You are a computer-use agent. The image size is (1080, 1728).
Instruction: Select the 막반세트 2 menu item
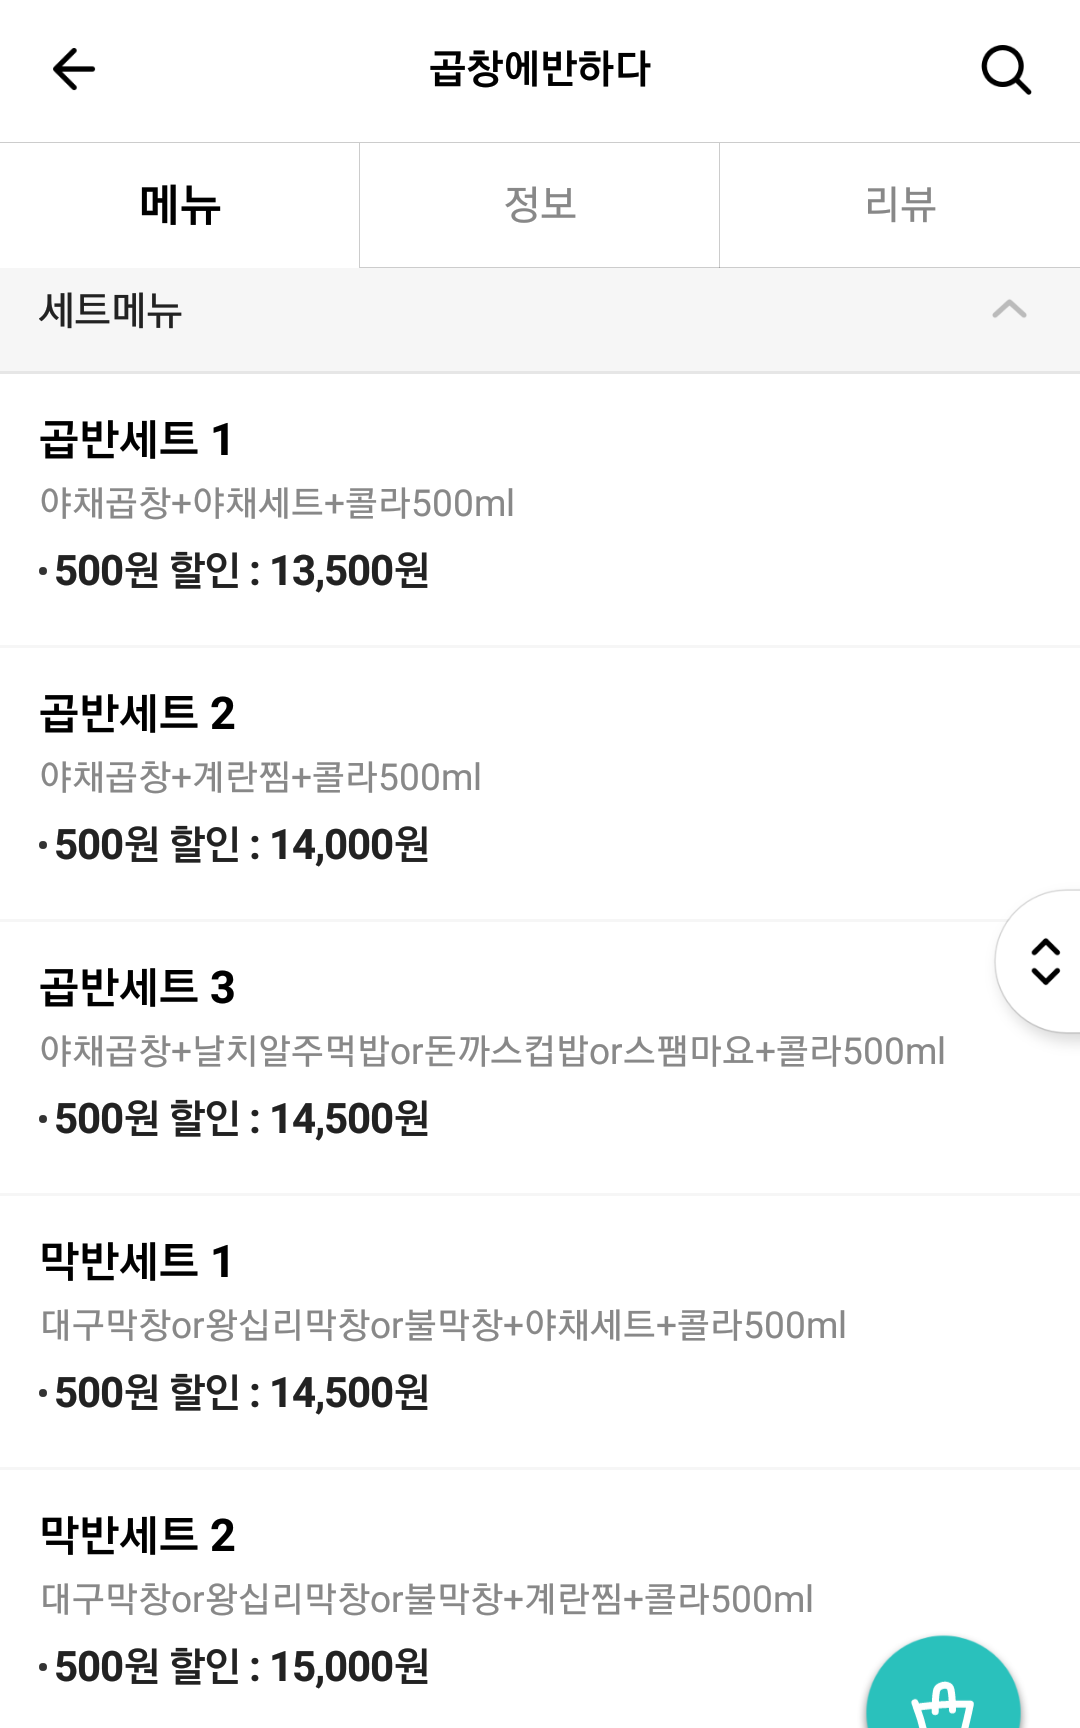(138, 1536)
